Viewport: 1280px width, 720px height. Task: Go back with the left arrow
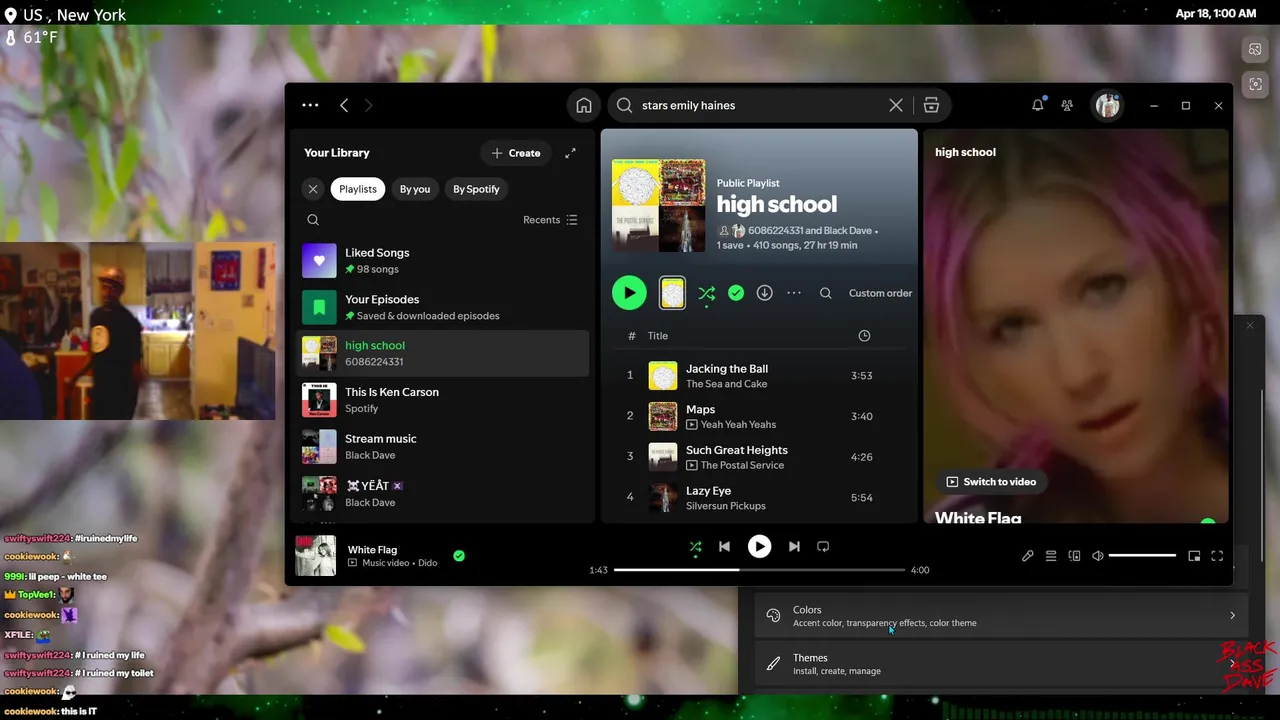point(344,105)
